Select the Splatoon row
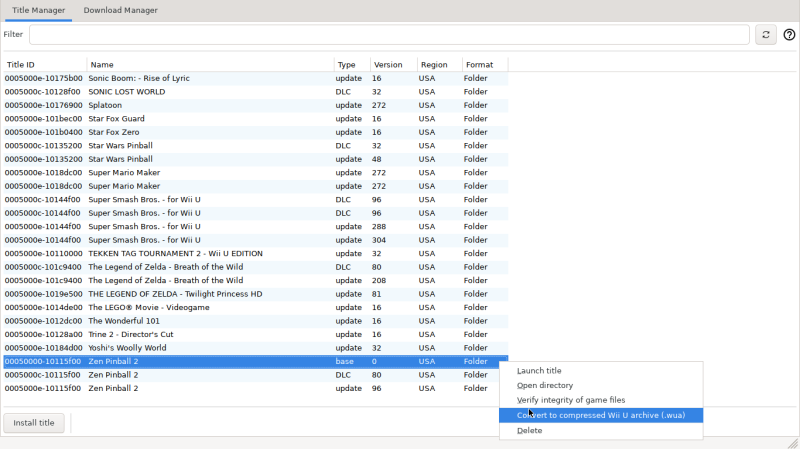 tap(256, 105)
